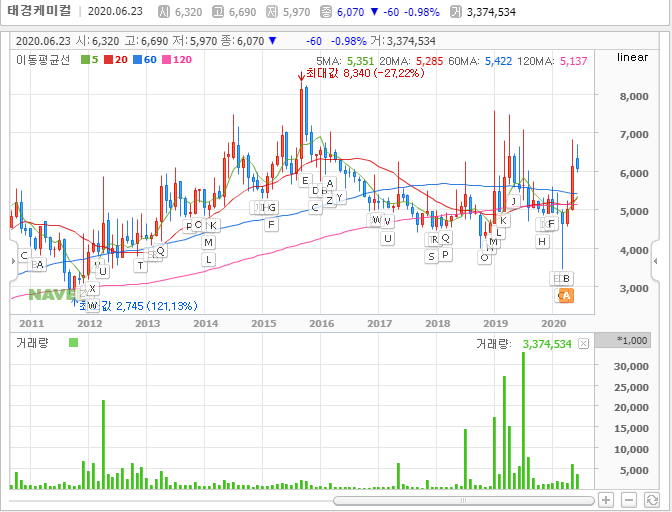The width and height of the screenshot is (672, 512).
Task: Click the 120MA value 5,137
Action: pyautogui.click(x=573, y=61)
